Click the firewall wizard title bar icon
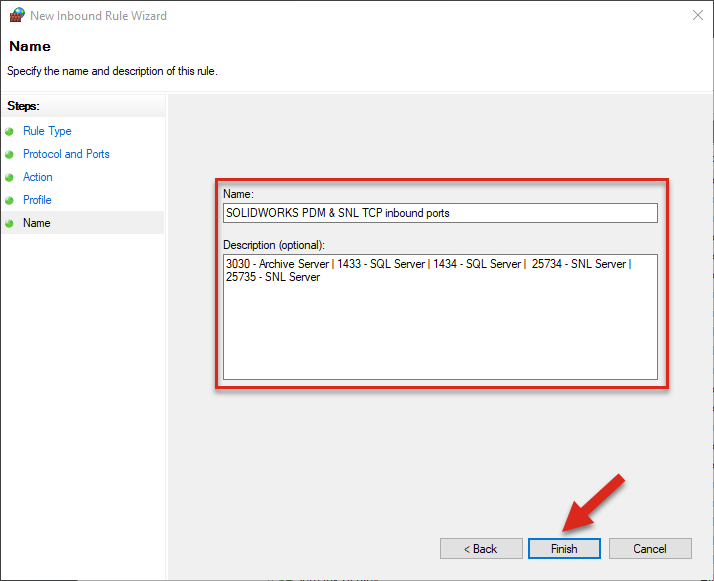714x581 pixels. coord(17,15)
